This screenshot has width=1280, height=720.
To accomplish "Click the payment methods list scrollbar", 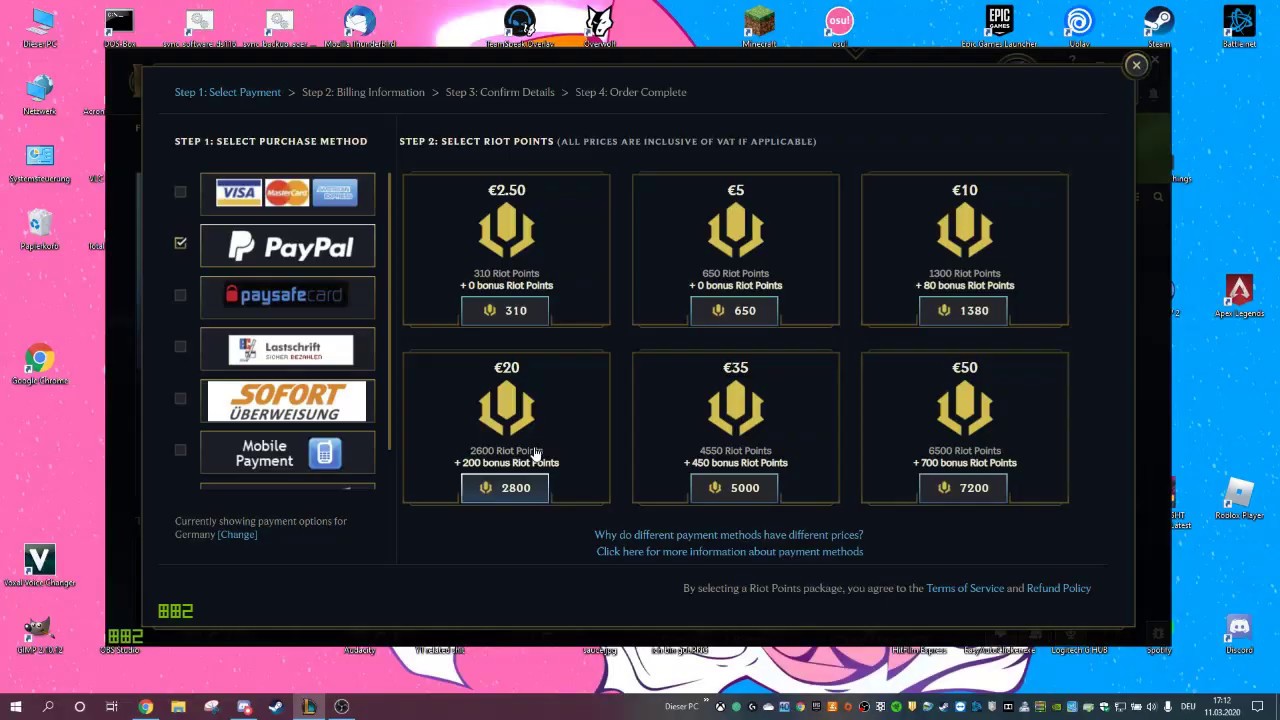I will (389, 310).
